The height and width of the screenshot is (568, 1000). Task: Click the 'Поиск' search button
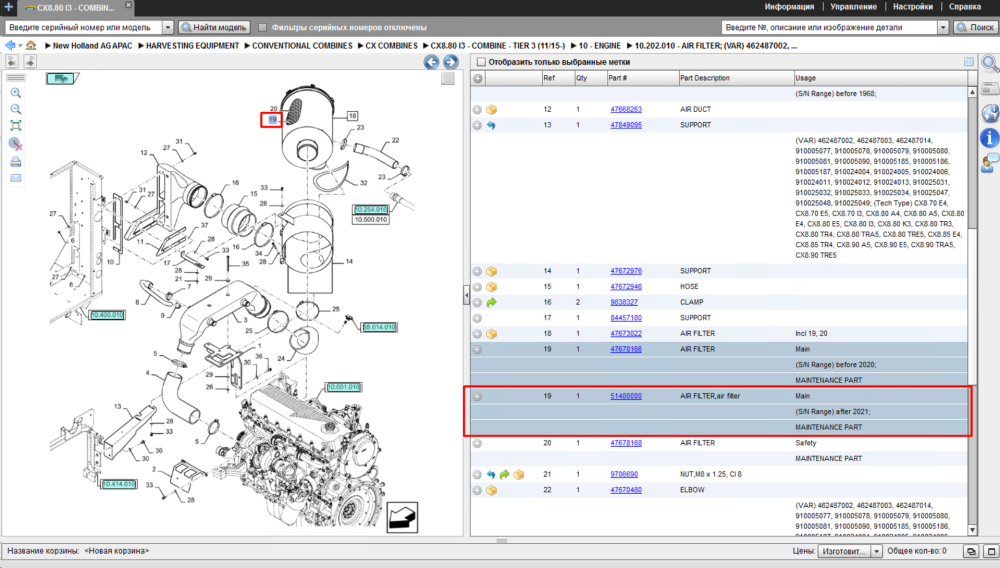975,27
